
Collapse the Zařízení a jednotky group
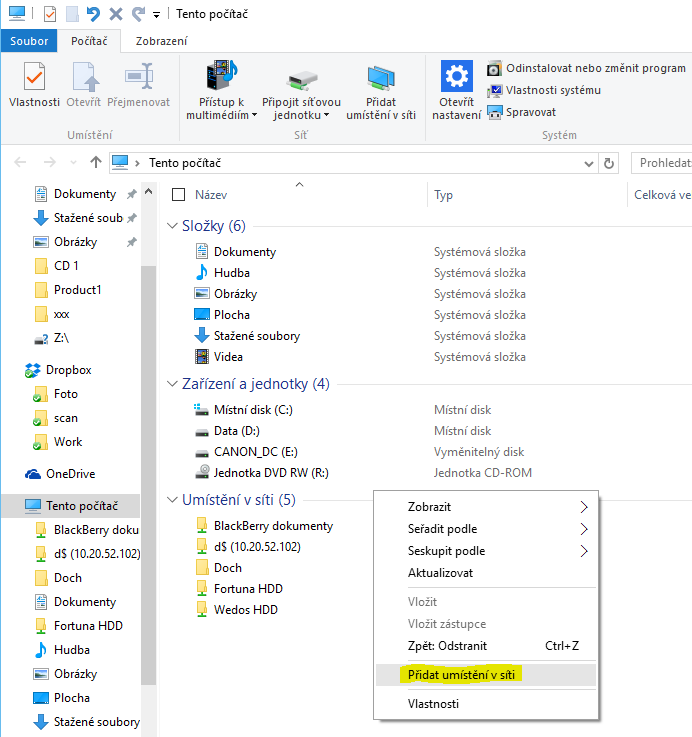[172, 384]
